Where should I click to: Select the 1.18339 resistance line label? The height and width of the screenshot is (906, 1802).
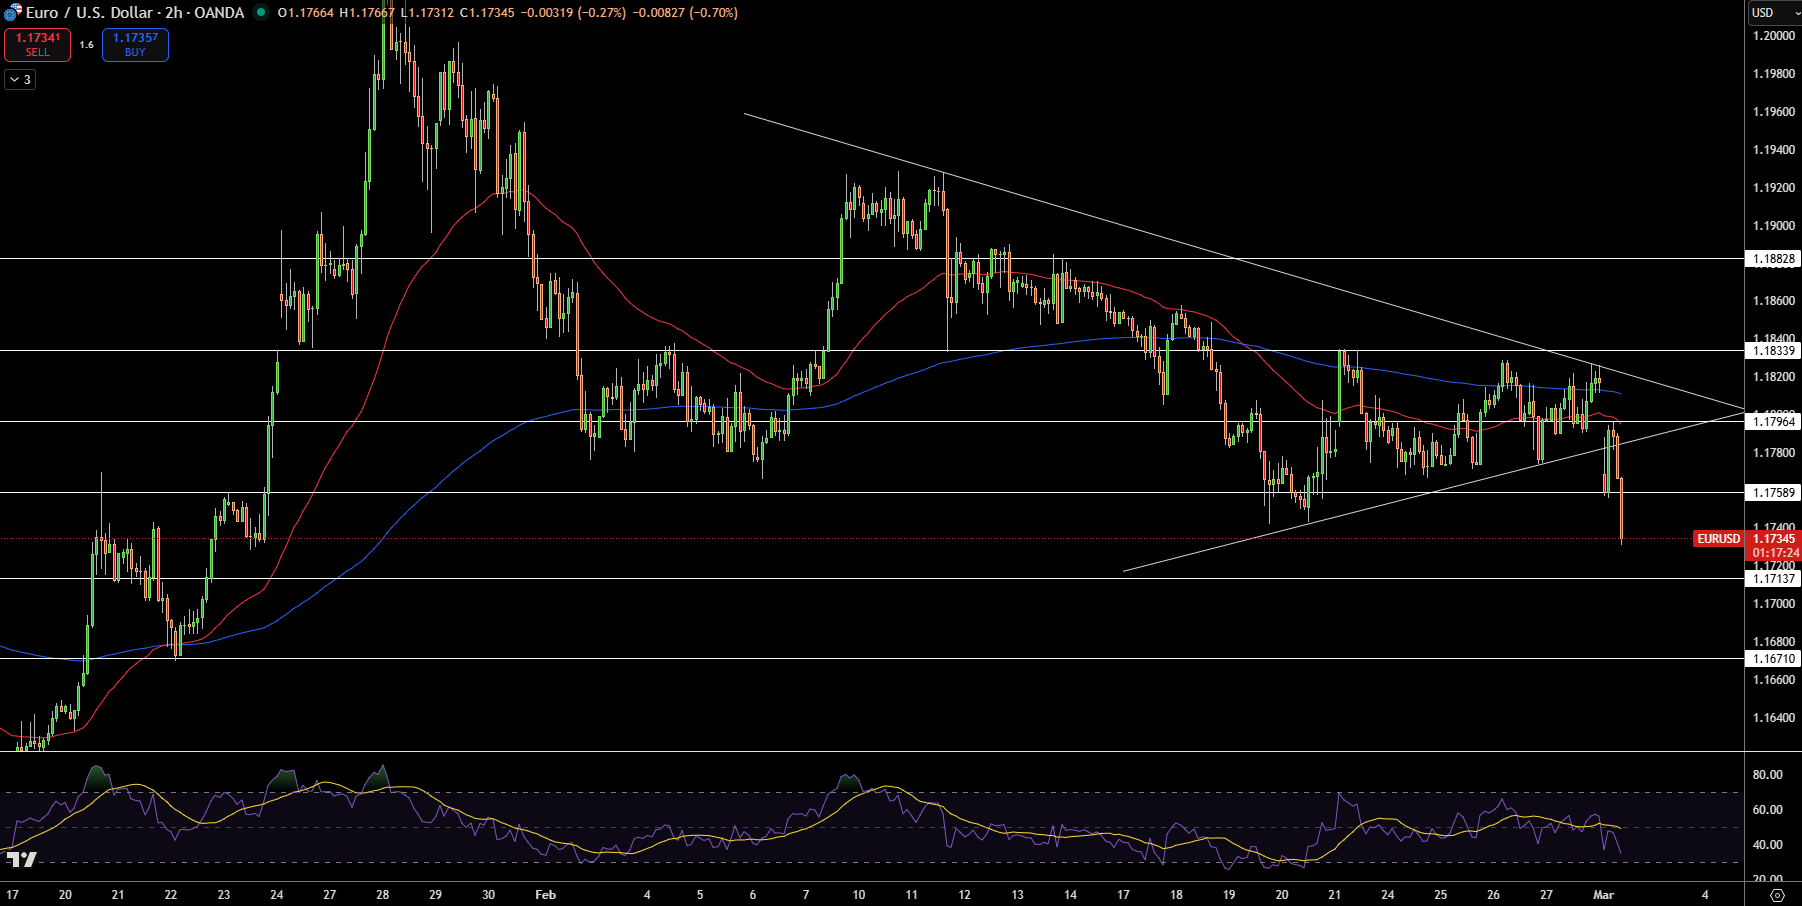[x=1774, y=351]
